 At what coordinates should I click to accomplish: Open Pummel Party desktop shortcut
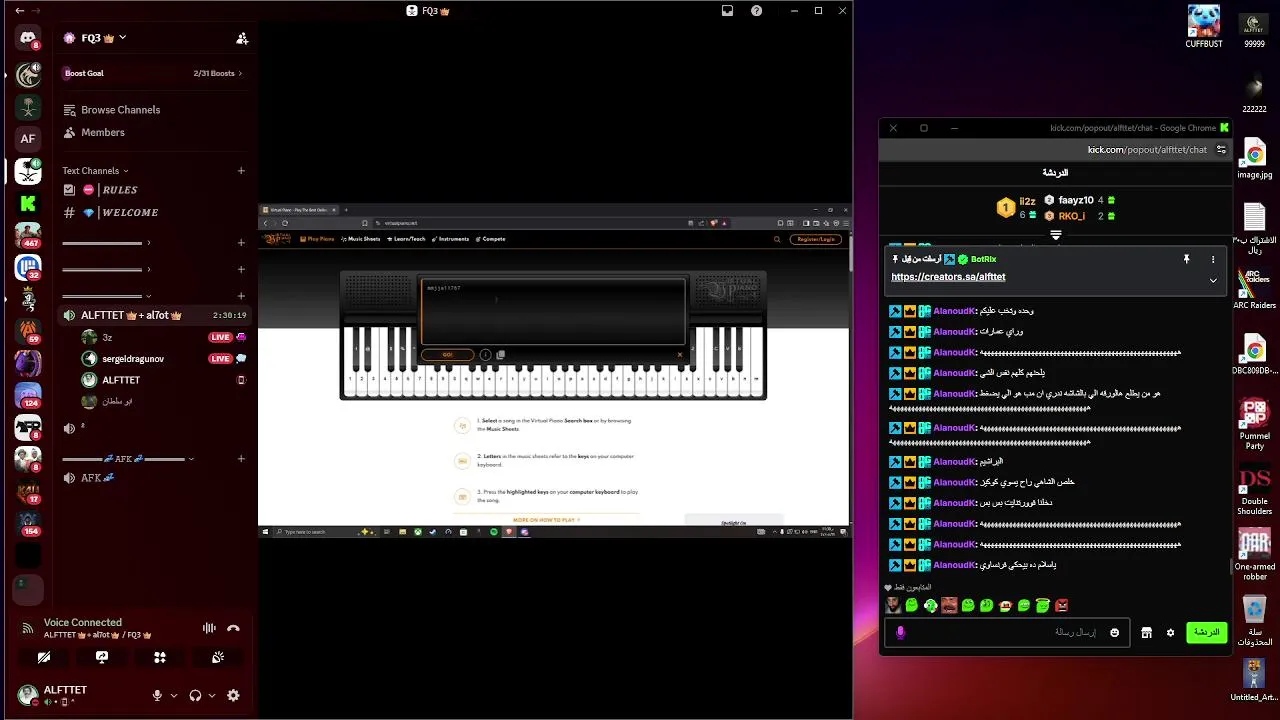click(x=1254, y=424)
